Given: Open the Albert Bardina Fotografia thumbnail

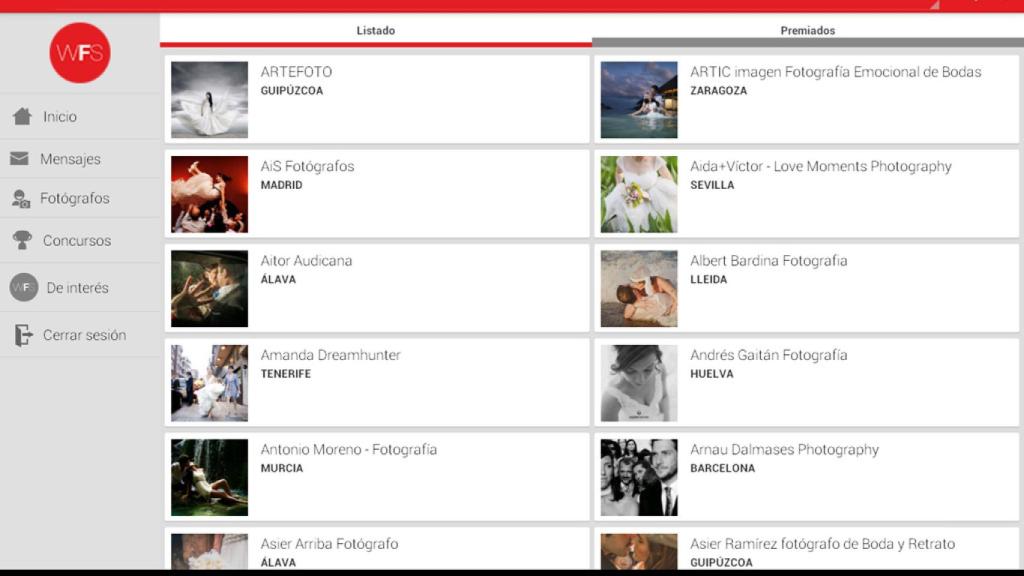Looking at the screenshot, I should pyautogui.click(x=639, y=289).
